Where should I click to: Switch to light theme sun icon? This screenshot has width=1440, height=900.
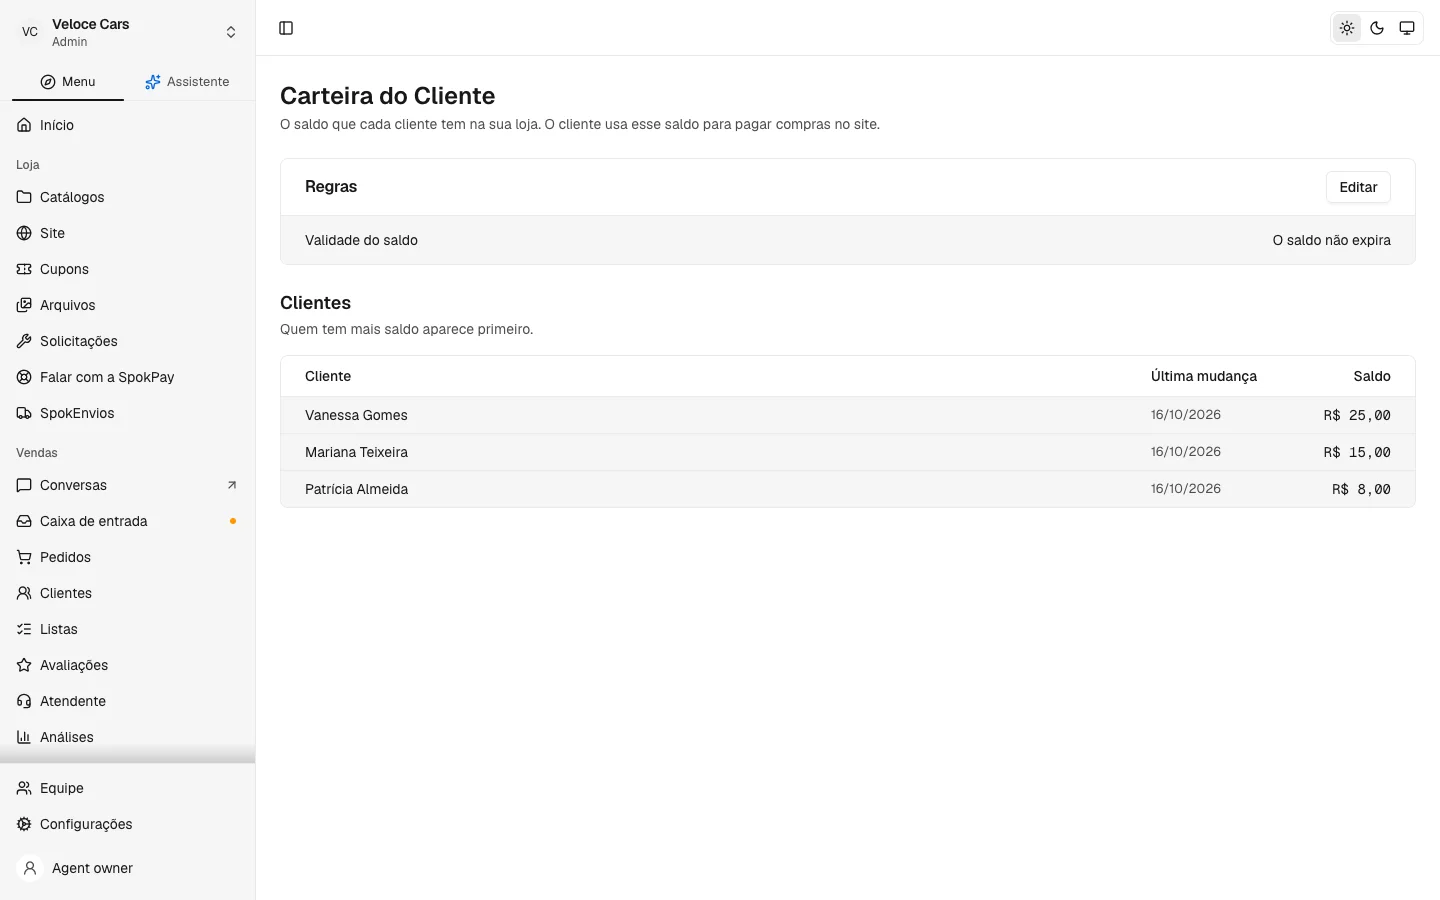[x=1347, y=28]
